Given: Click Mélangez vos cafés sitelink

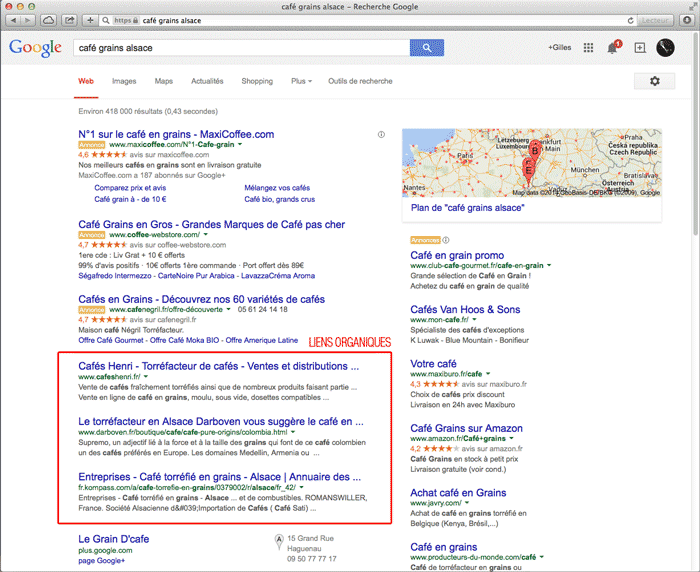Looking at the screenshot, I should click(277, 188).
